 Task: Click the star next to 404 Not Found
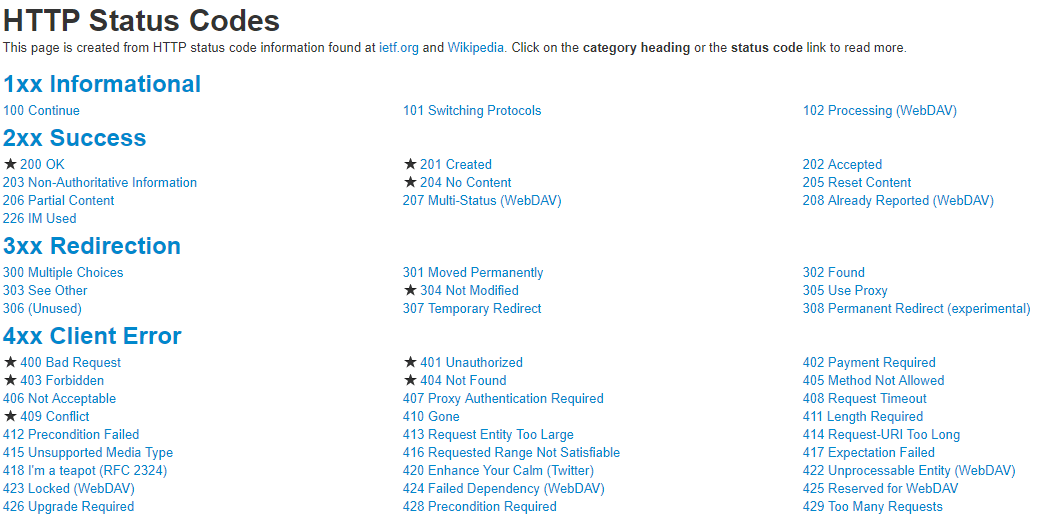tap(410, 380)
